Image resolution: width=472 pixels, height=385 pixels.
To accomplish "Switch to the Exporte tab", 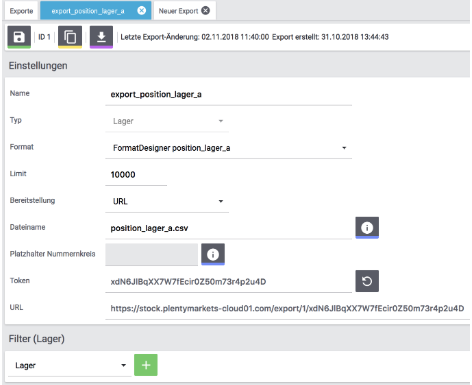I will tap(21, 11).
